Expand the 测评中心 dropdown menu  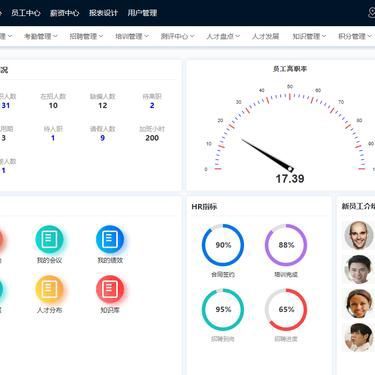(177, 36)
